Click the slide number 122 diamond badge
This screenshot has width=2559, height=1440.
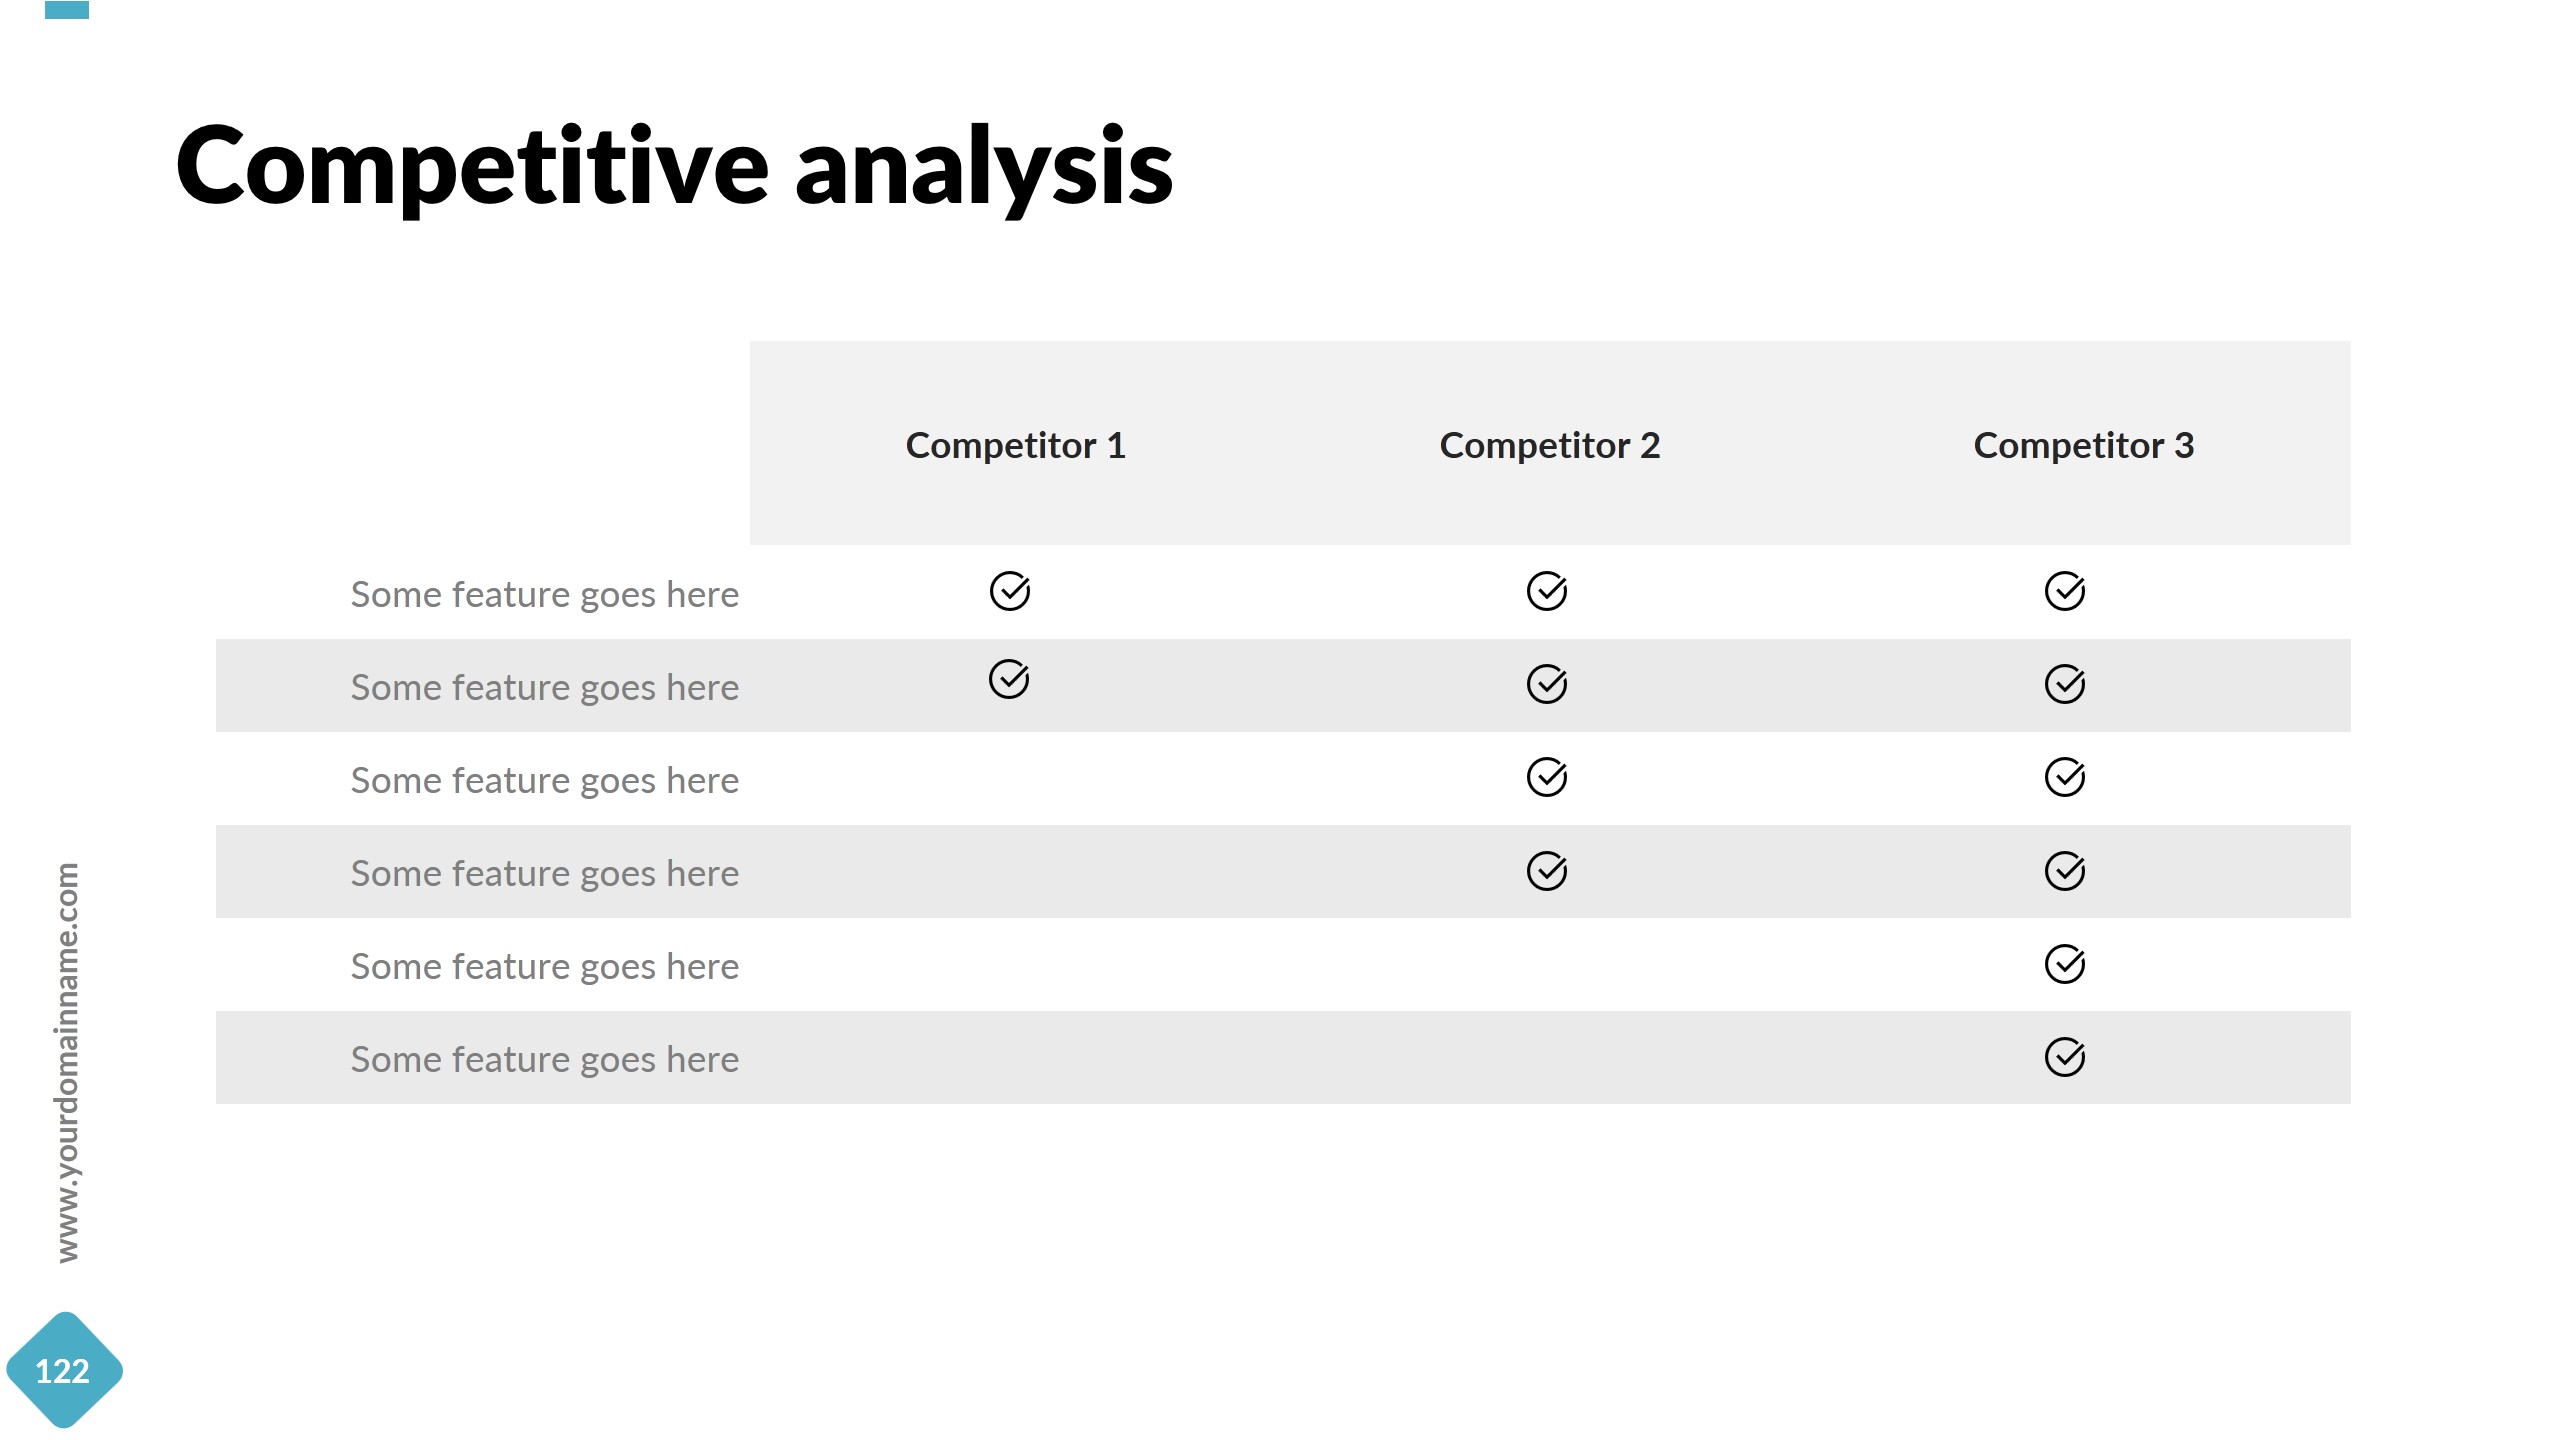(63, 1370)
